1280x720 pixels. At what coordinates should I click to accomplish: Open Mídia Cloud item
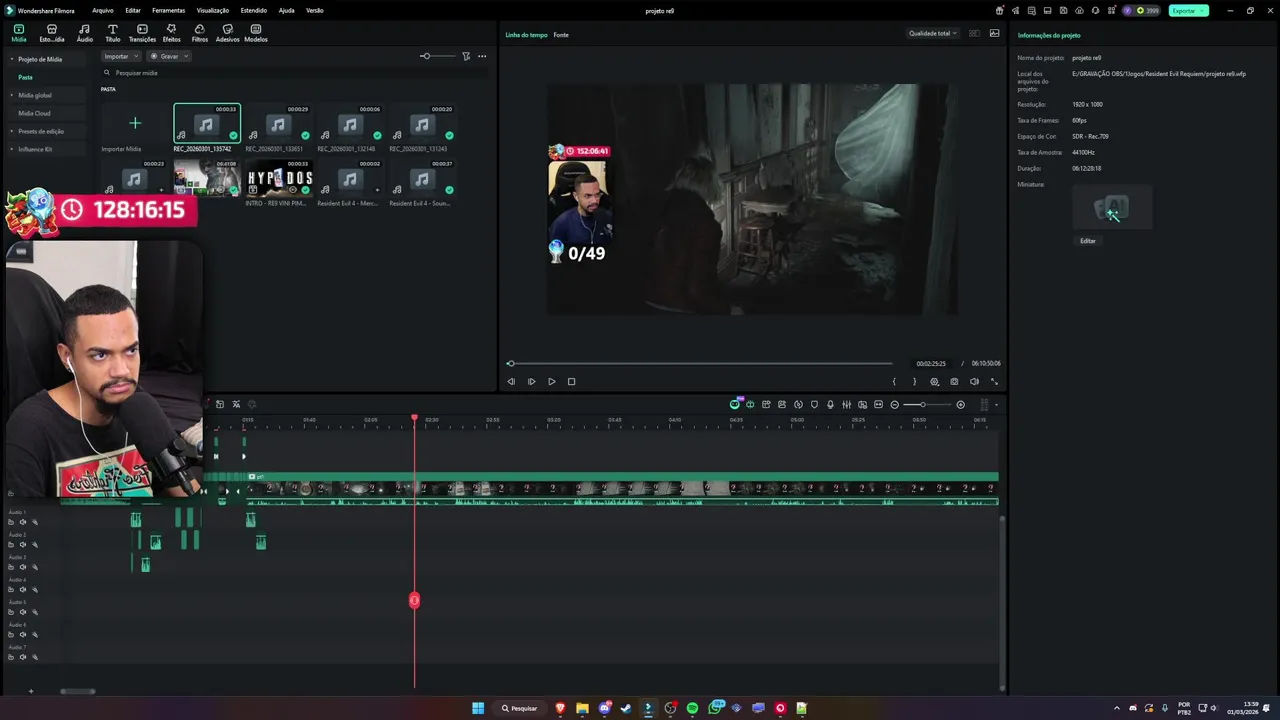pyautogui.click(x=34, y=113)
